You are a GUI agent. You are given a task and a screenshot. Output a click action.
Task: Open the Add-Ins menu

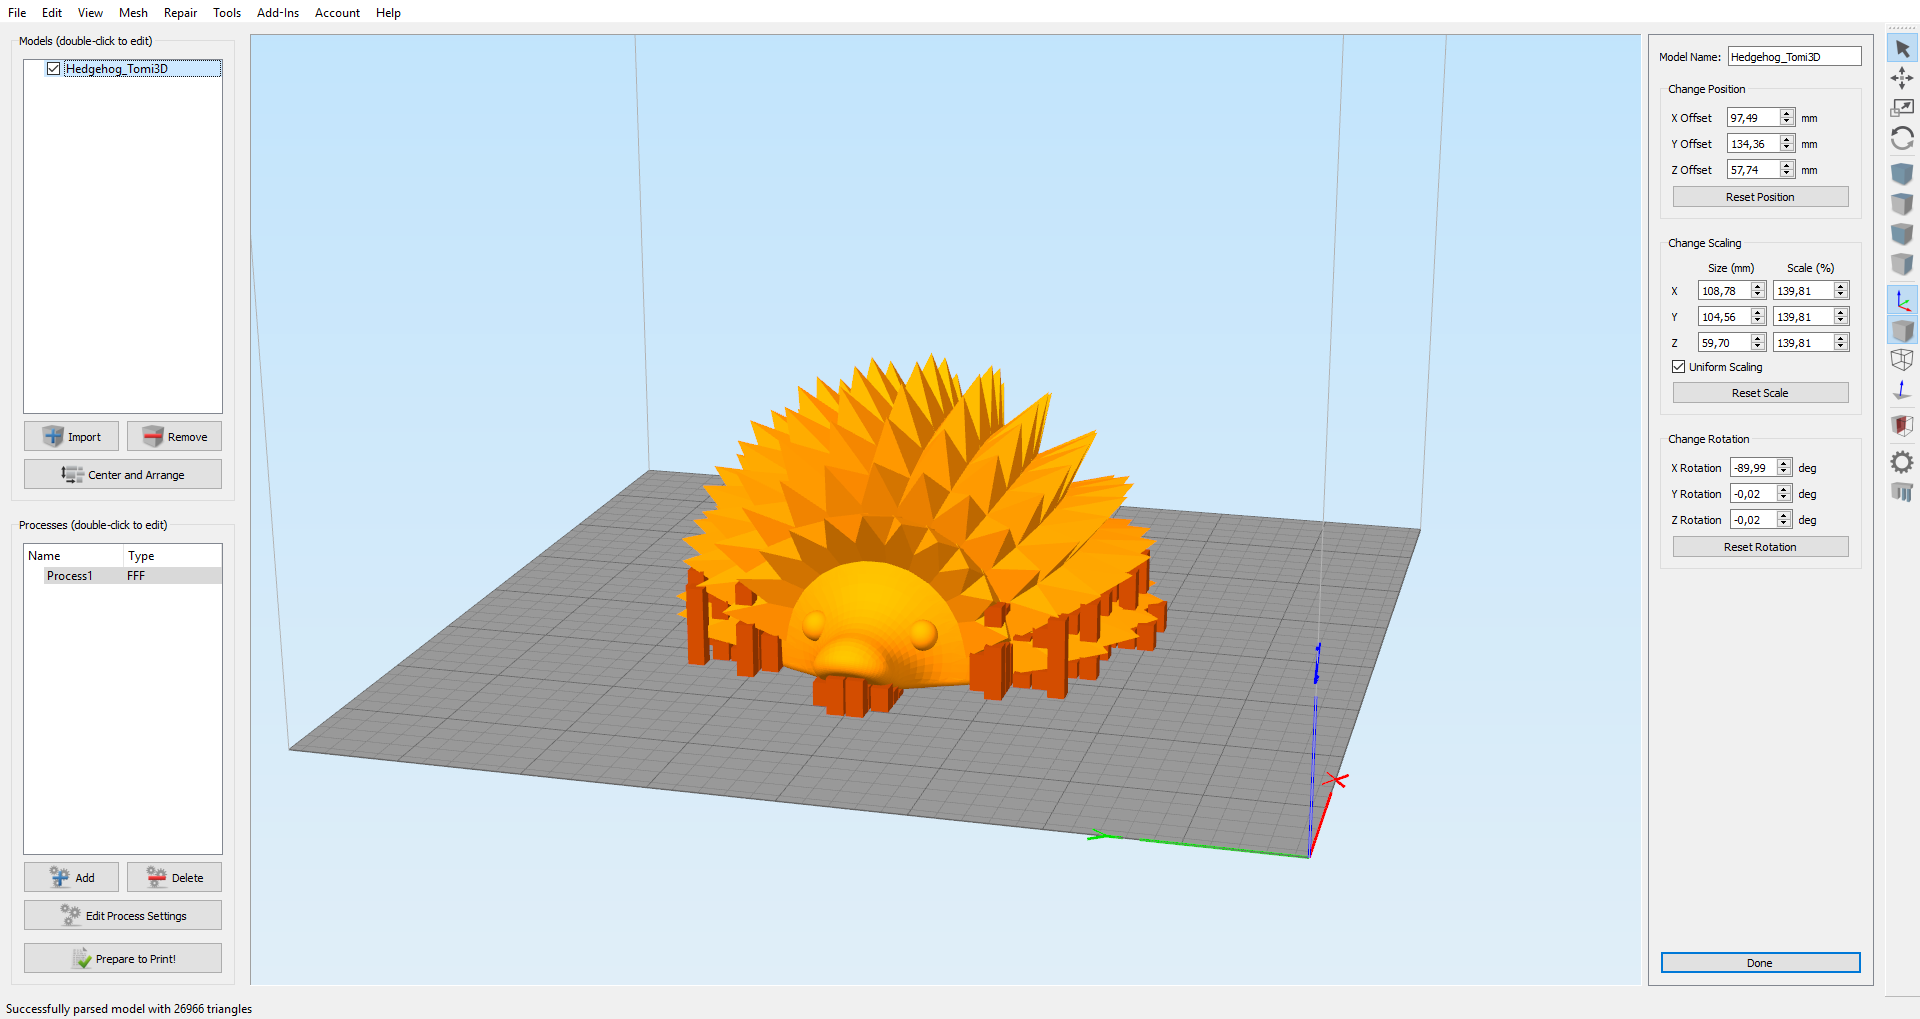pos(278,13)
